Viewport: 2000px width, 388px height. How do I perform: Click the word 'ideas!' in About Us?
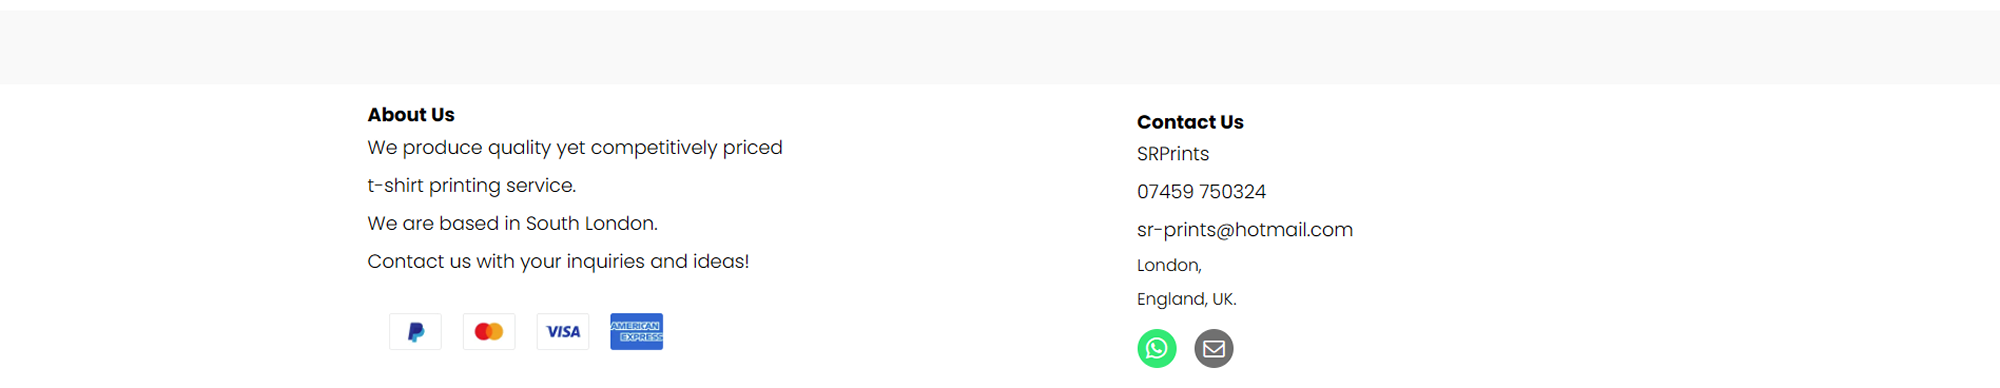click(721, 262)
